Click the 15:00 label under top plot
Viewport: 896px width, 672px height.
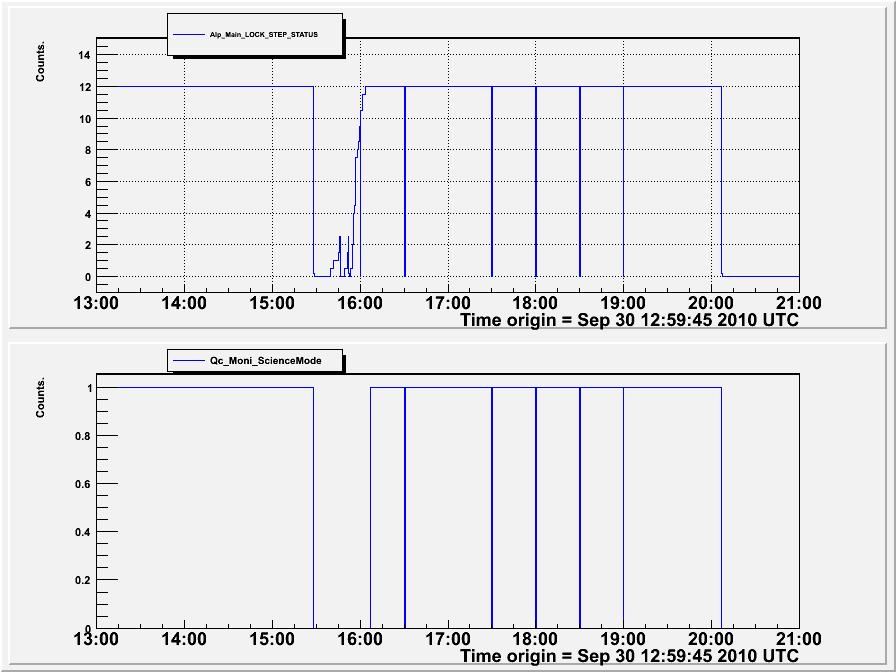pyautogui.click(x=272, y=303)
